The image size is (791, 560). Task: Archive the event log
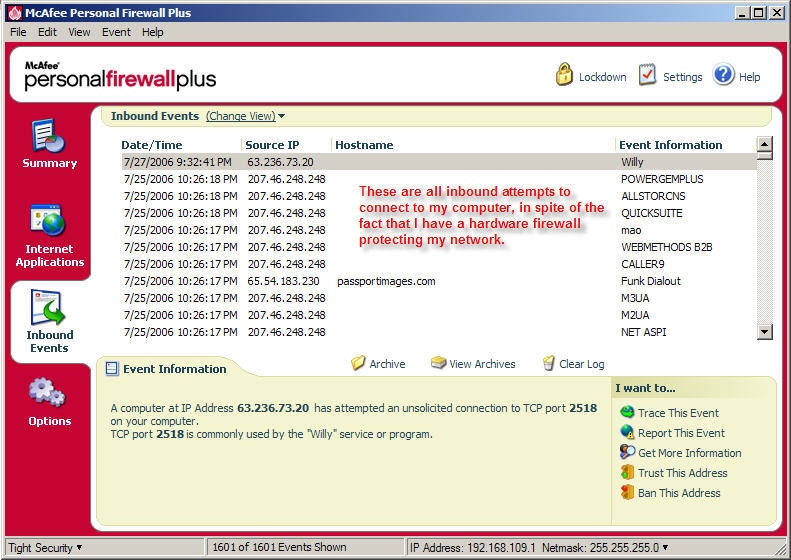click(378, 364)
